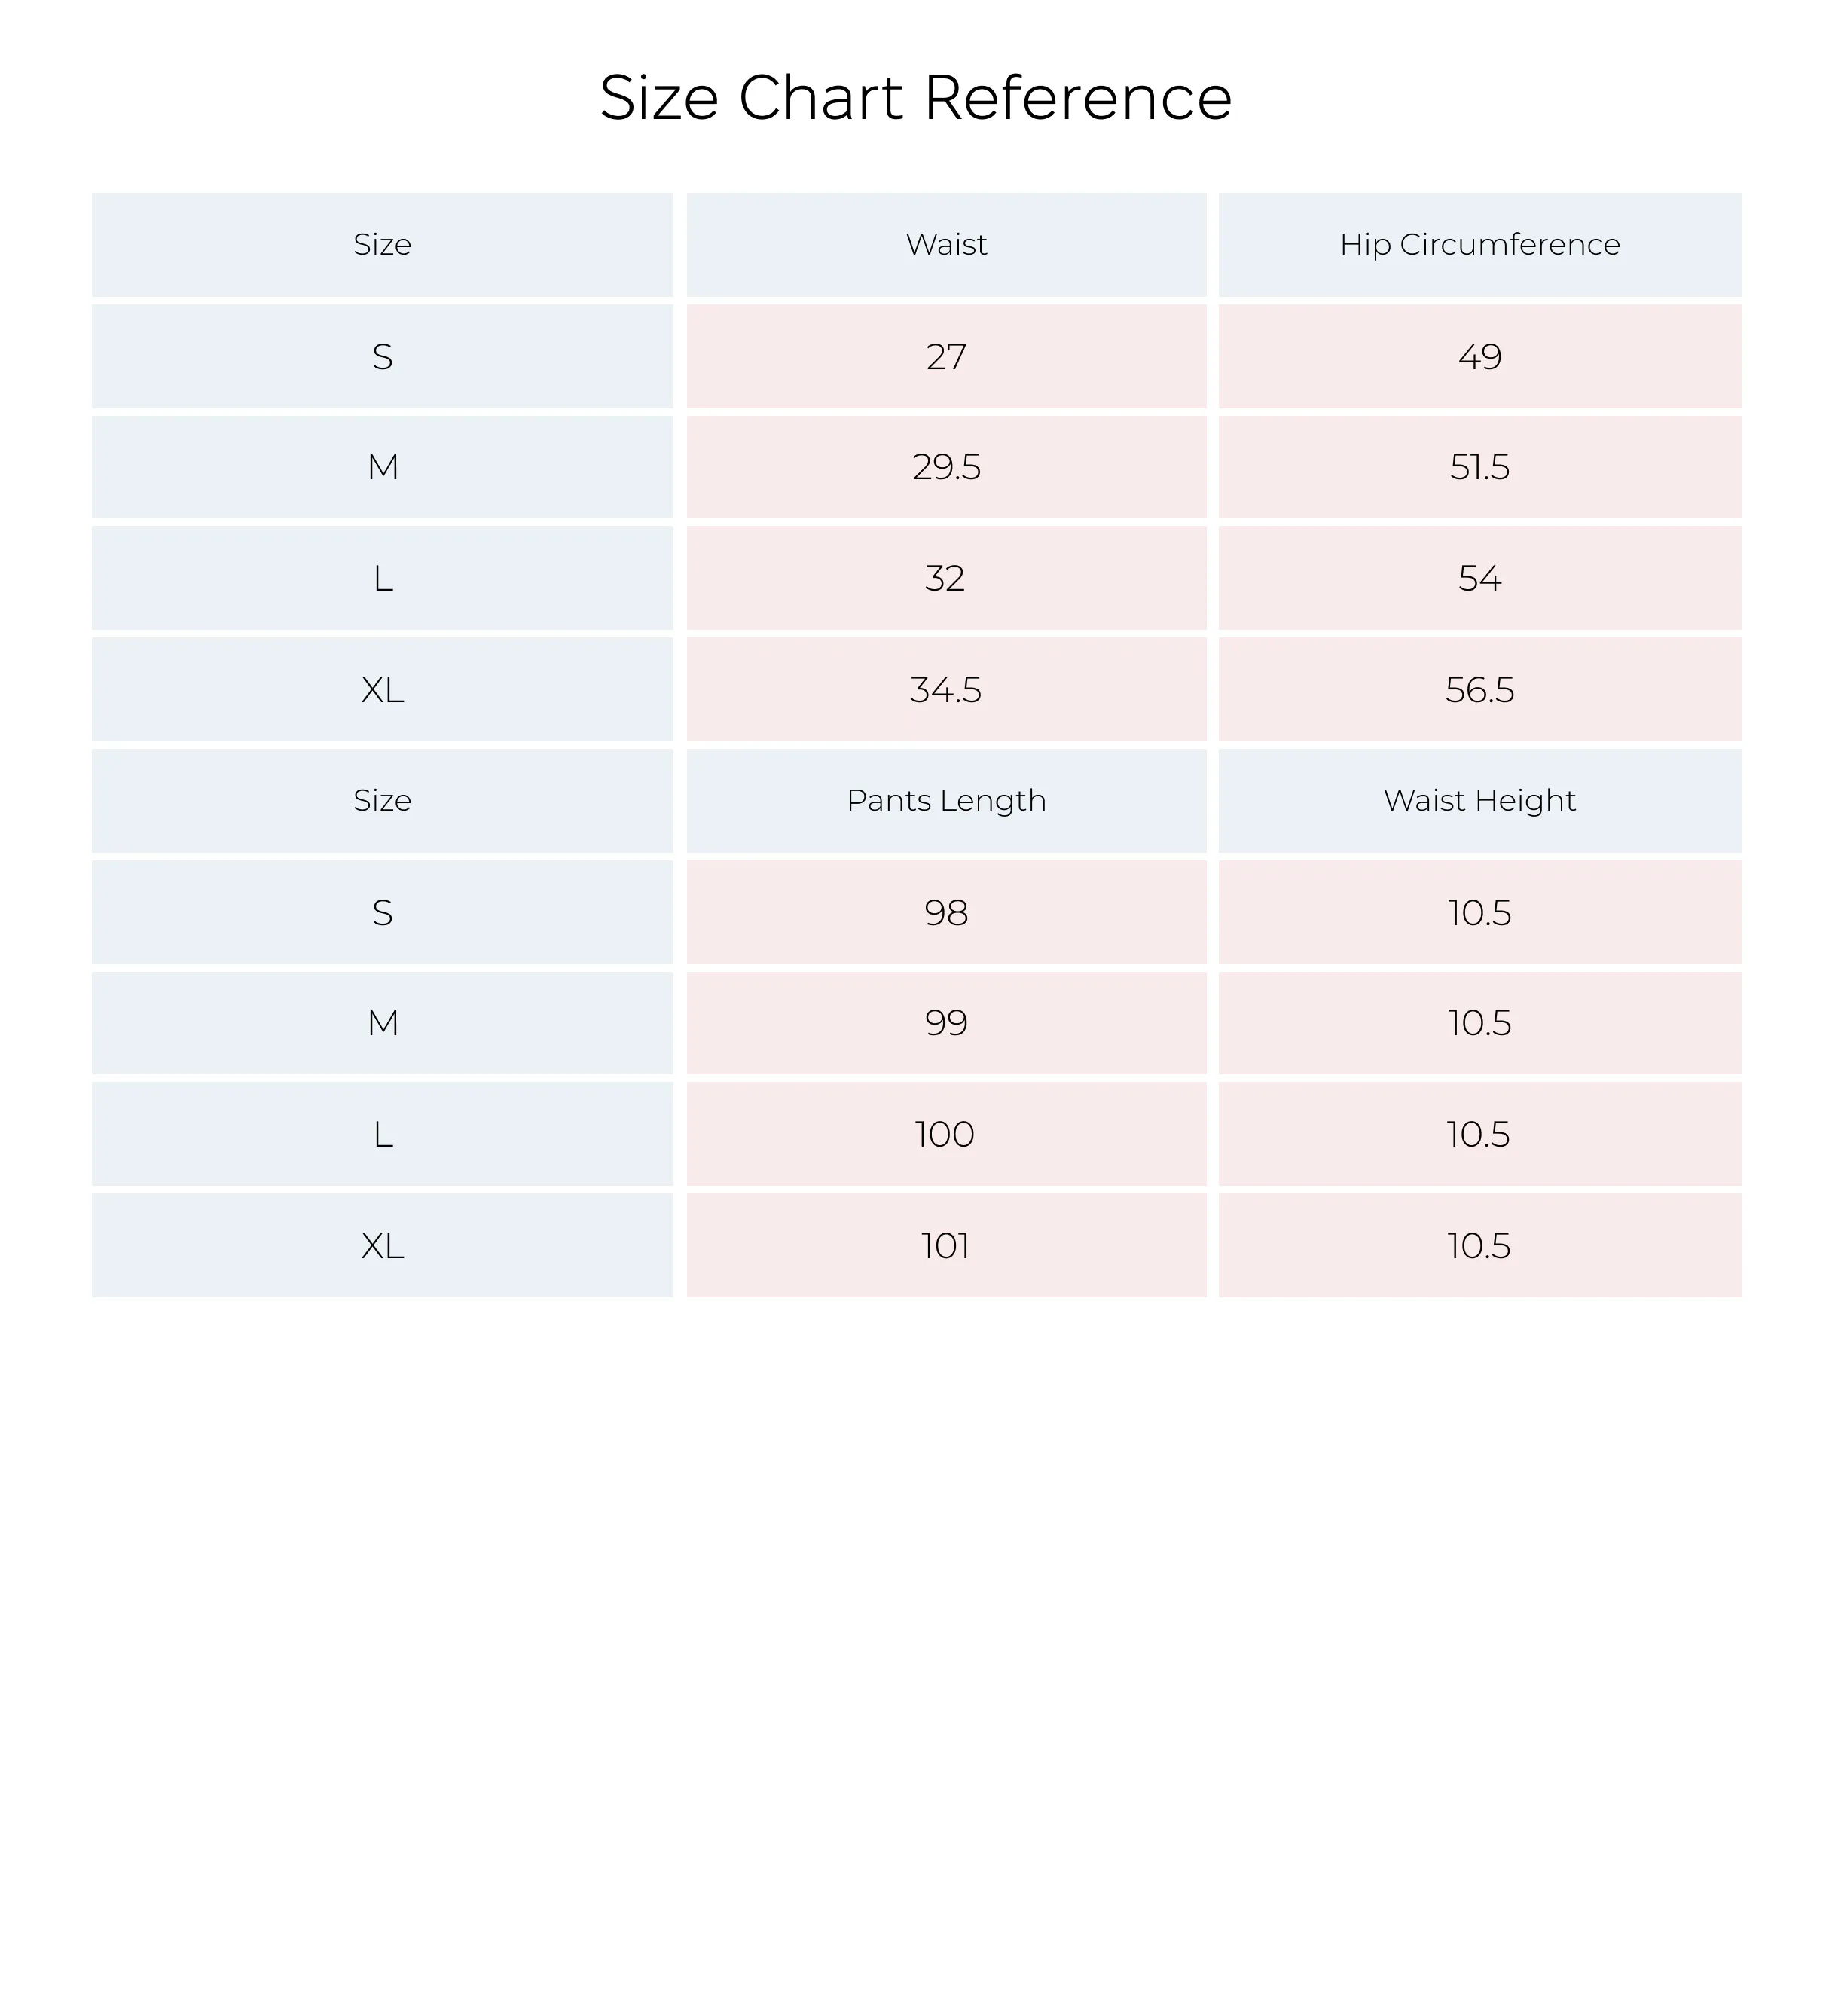1832x2016 pixels.
Task: Select pants length value 101
Action: (946, 1246)
